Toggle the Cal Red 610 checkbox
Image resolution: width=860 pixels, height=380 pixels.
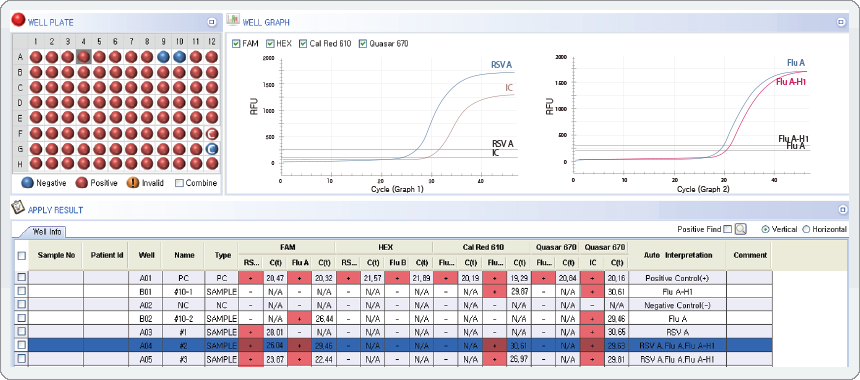303,43
